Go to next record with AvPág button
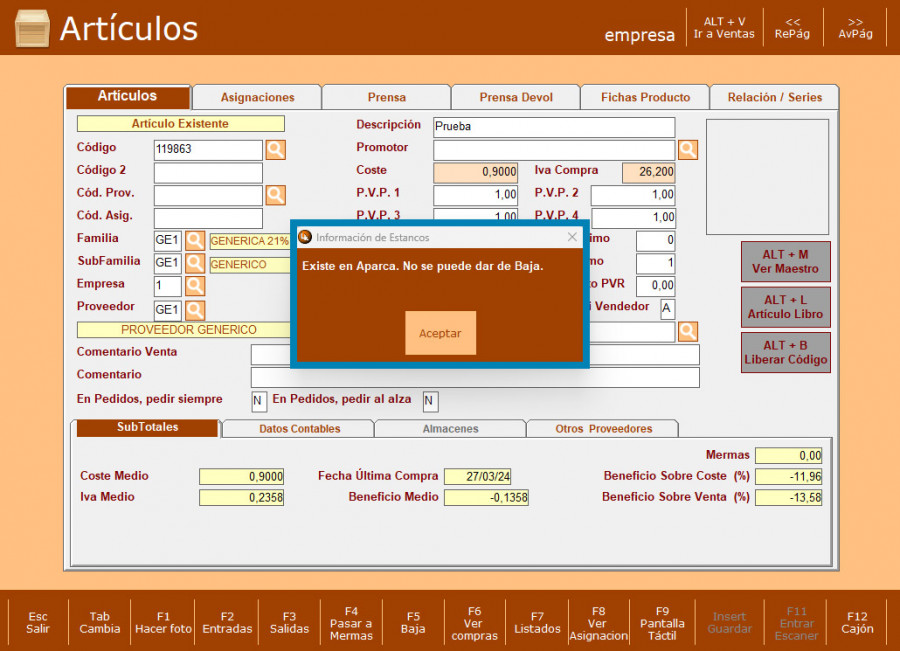The height and width of the screenshot is (651, 900). coord(855,28)
